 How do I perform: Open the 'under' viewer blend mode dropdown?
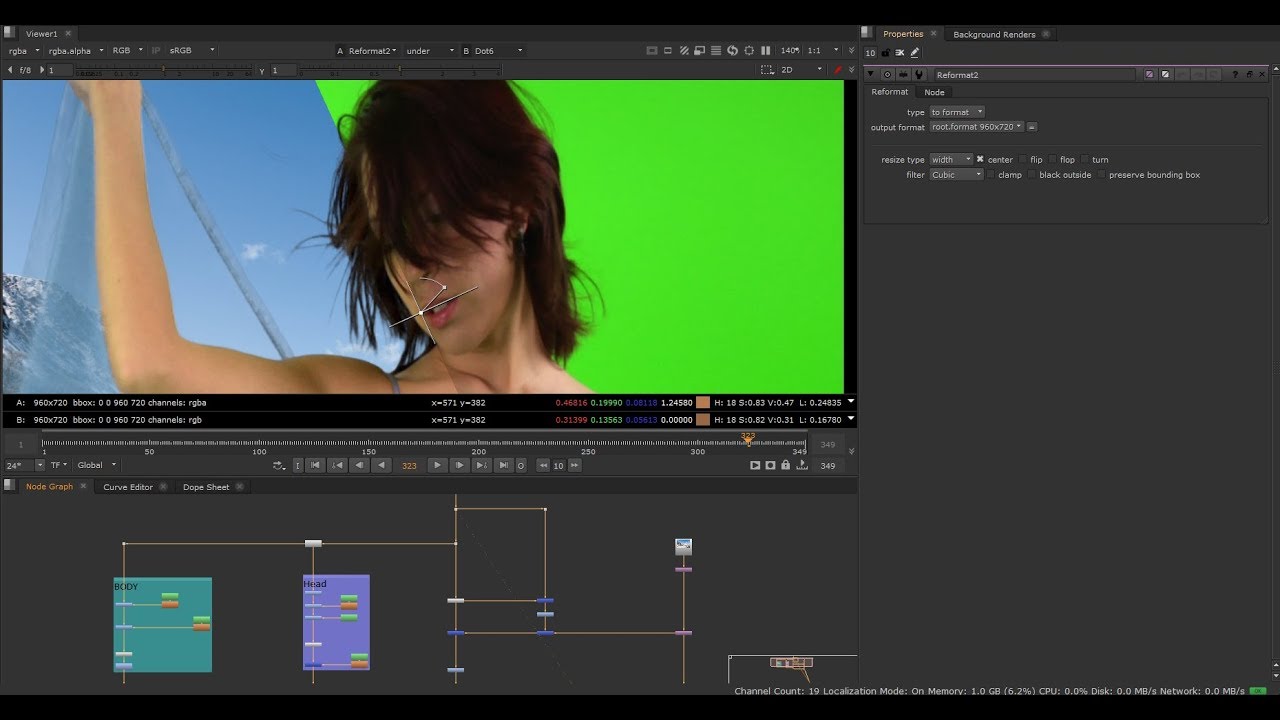(430, 51)
